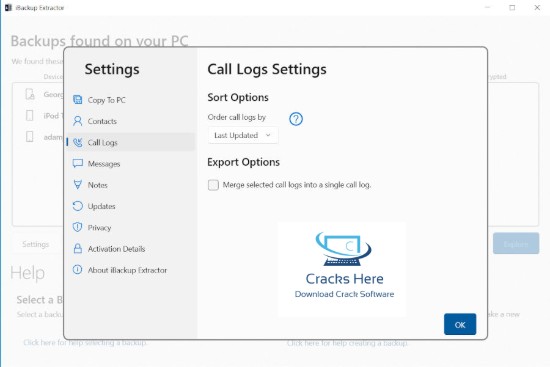Click the Messages speech bubble icon
Image resolution: width=550 pixels, height=367 pixels.
78,164
